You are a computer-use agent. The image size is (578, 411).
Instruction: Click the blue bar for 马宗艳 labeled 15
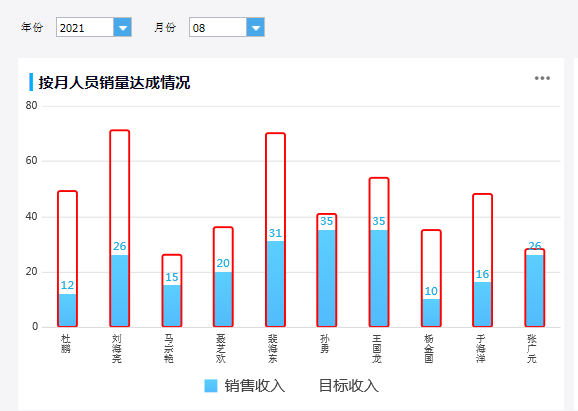pos(172,306)
